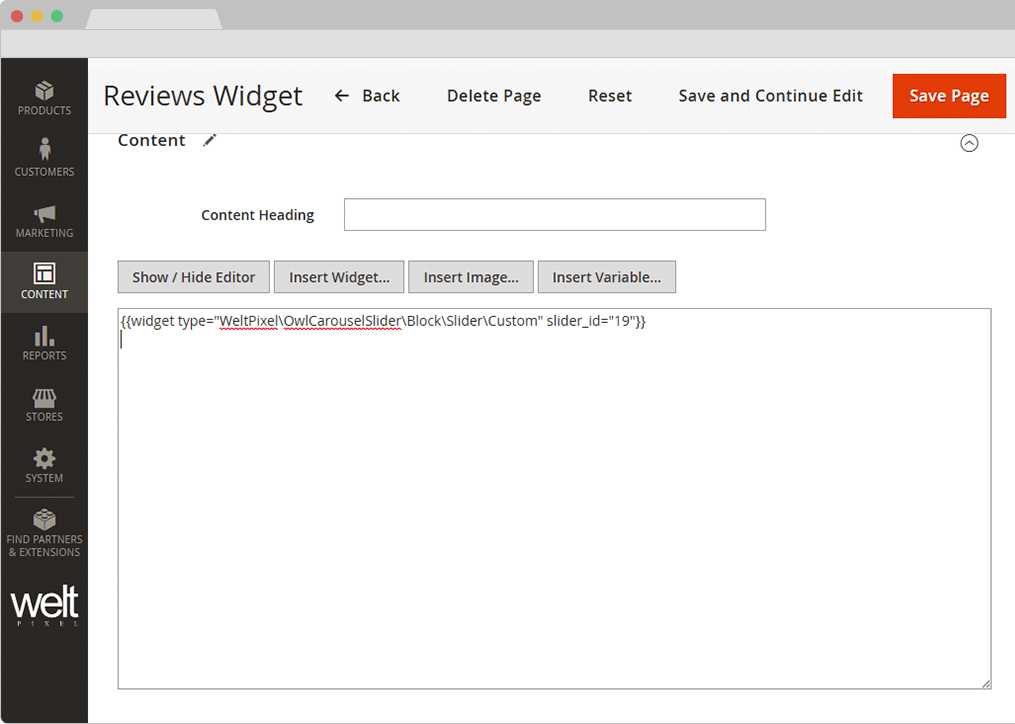Click the Insert Image... button

pos(471,277)
